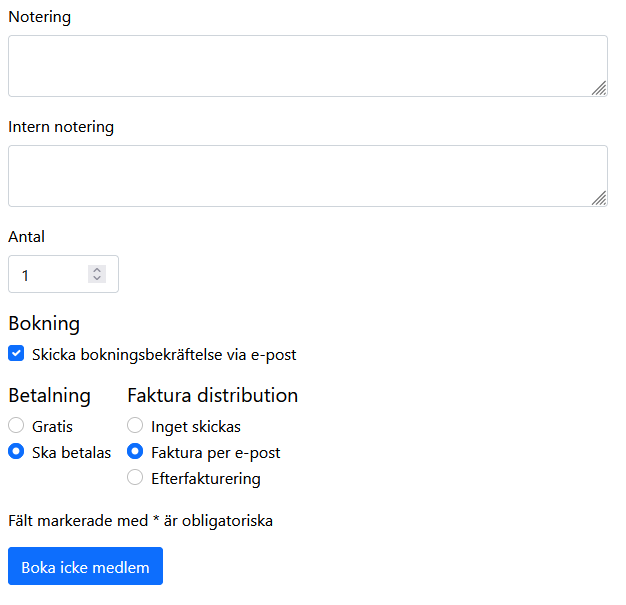Focus the Intern notering text area

pyautogui.click(x=300, y=176)
